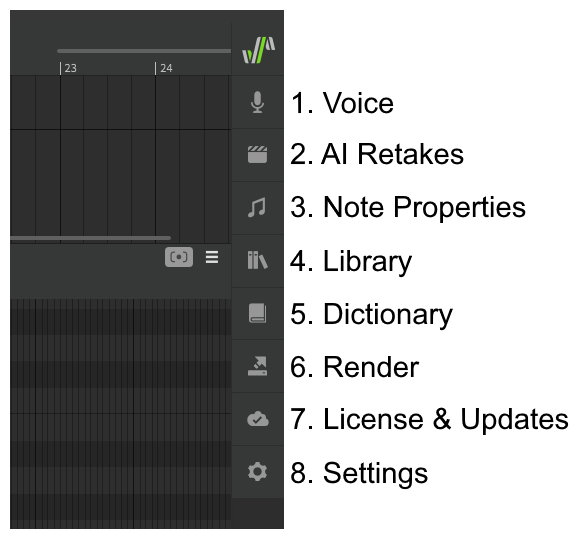Image resolution: width=580 pixels, height=539 pixels.
Task: Open AI Retakes clapperboard panel
Action: (257, 155)
